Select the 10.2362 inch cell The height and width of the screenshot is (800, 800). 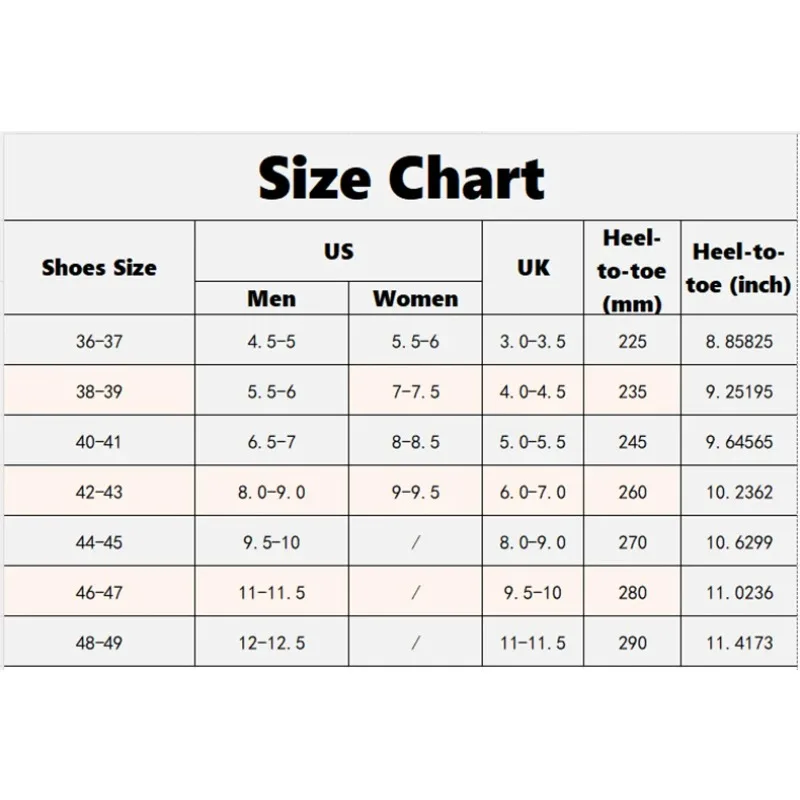(740, 492)
